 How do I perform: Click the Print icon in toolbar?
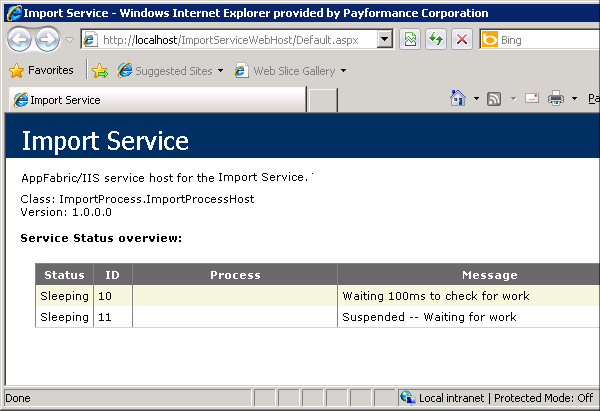(x=556, y=98)
